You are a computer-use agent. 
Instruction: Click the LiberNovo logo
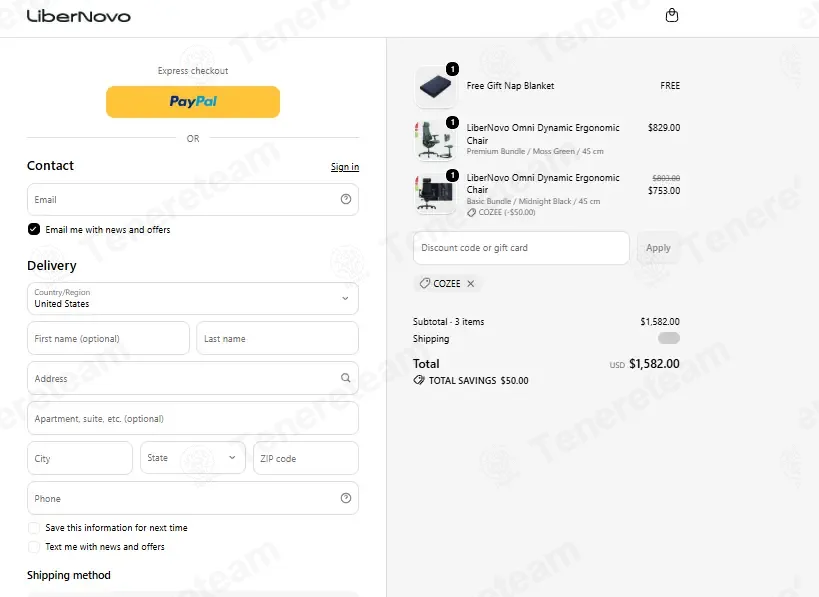pos(78,16)
